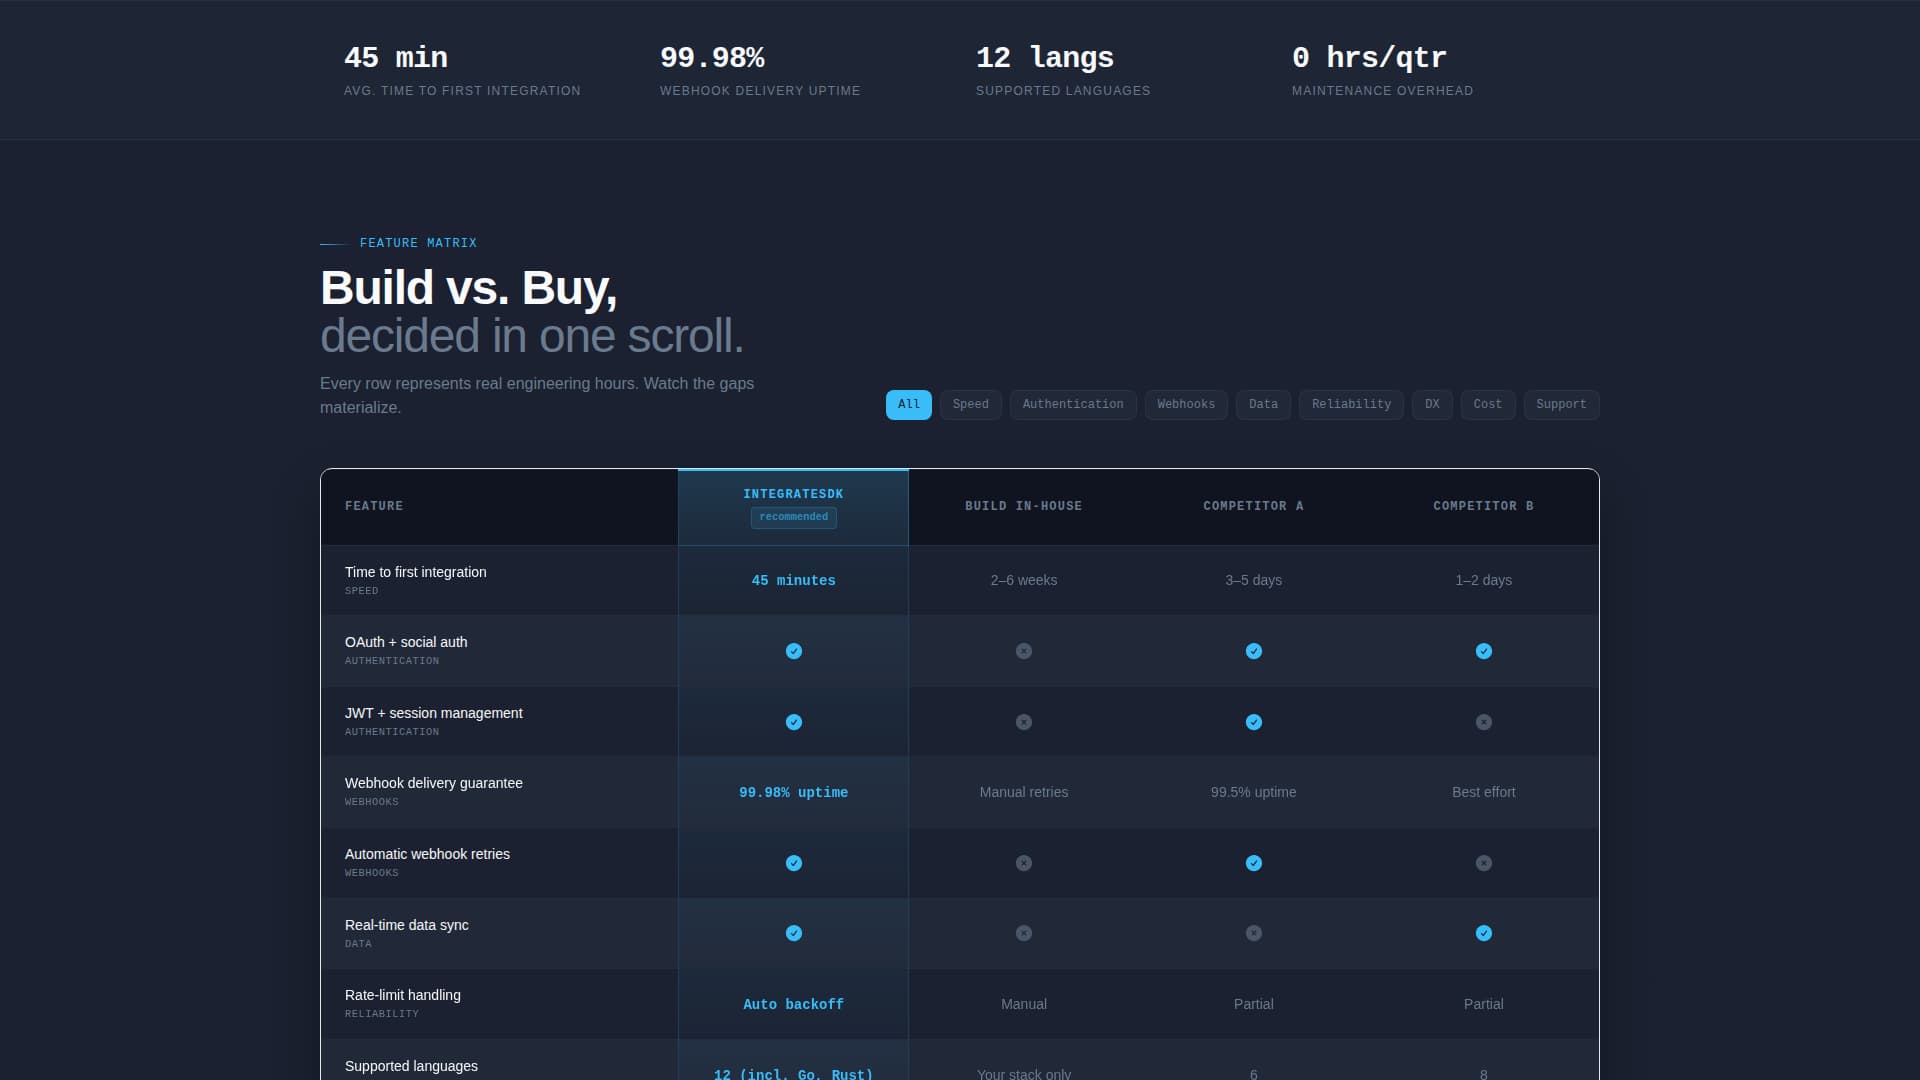Click Build In-House cross icon for JWT + session management

pyautogui.click(x=1023, y=722)
